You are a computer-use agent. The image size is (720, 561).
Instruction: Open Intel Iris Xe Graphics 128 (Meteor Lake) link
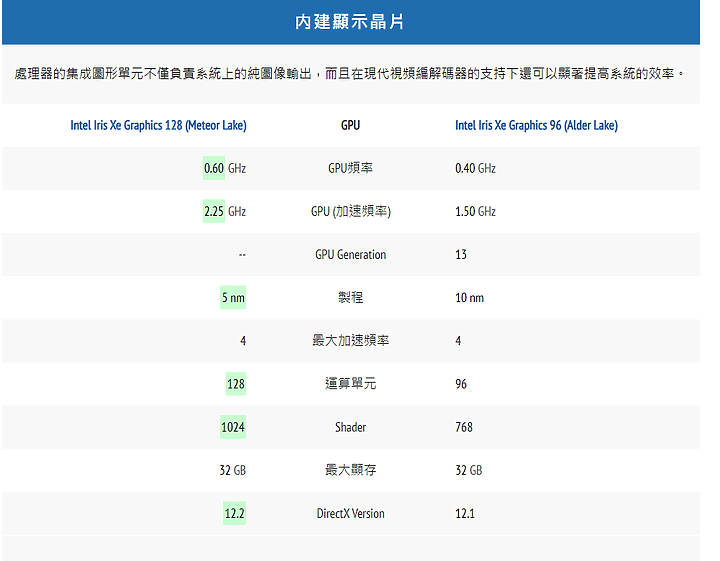[158, 125]
